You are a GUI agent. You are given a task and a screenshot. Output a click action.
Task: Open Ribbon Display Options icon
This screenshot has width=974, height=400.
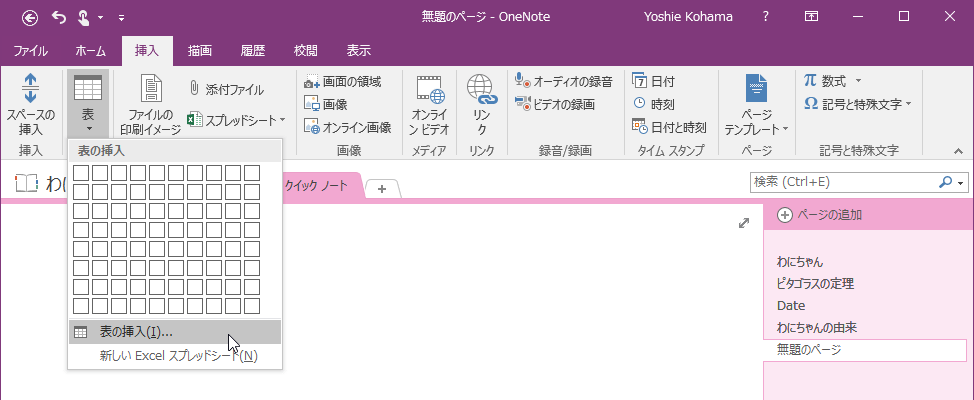pyautogui.click(x=811, y=17)
